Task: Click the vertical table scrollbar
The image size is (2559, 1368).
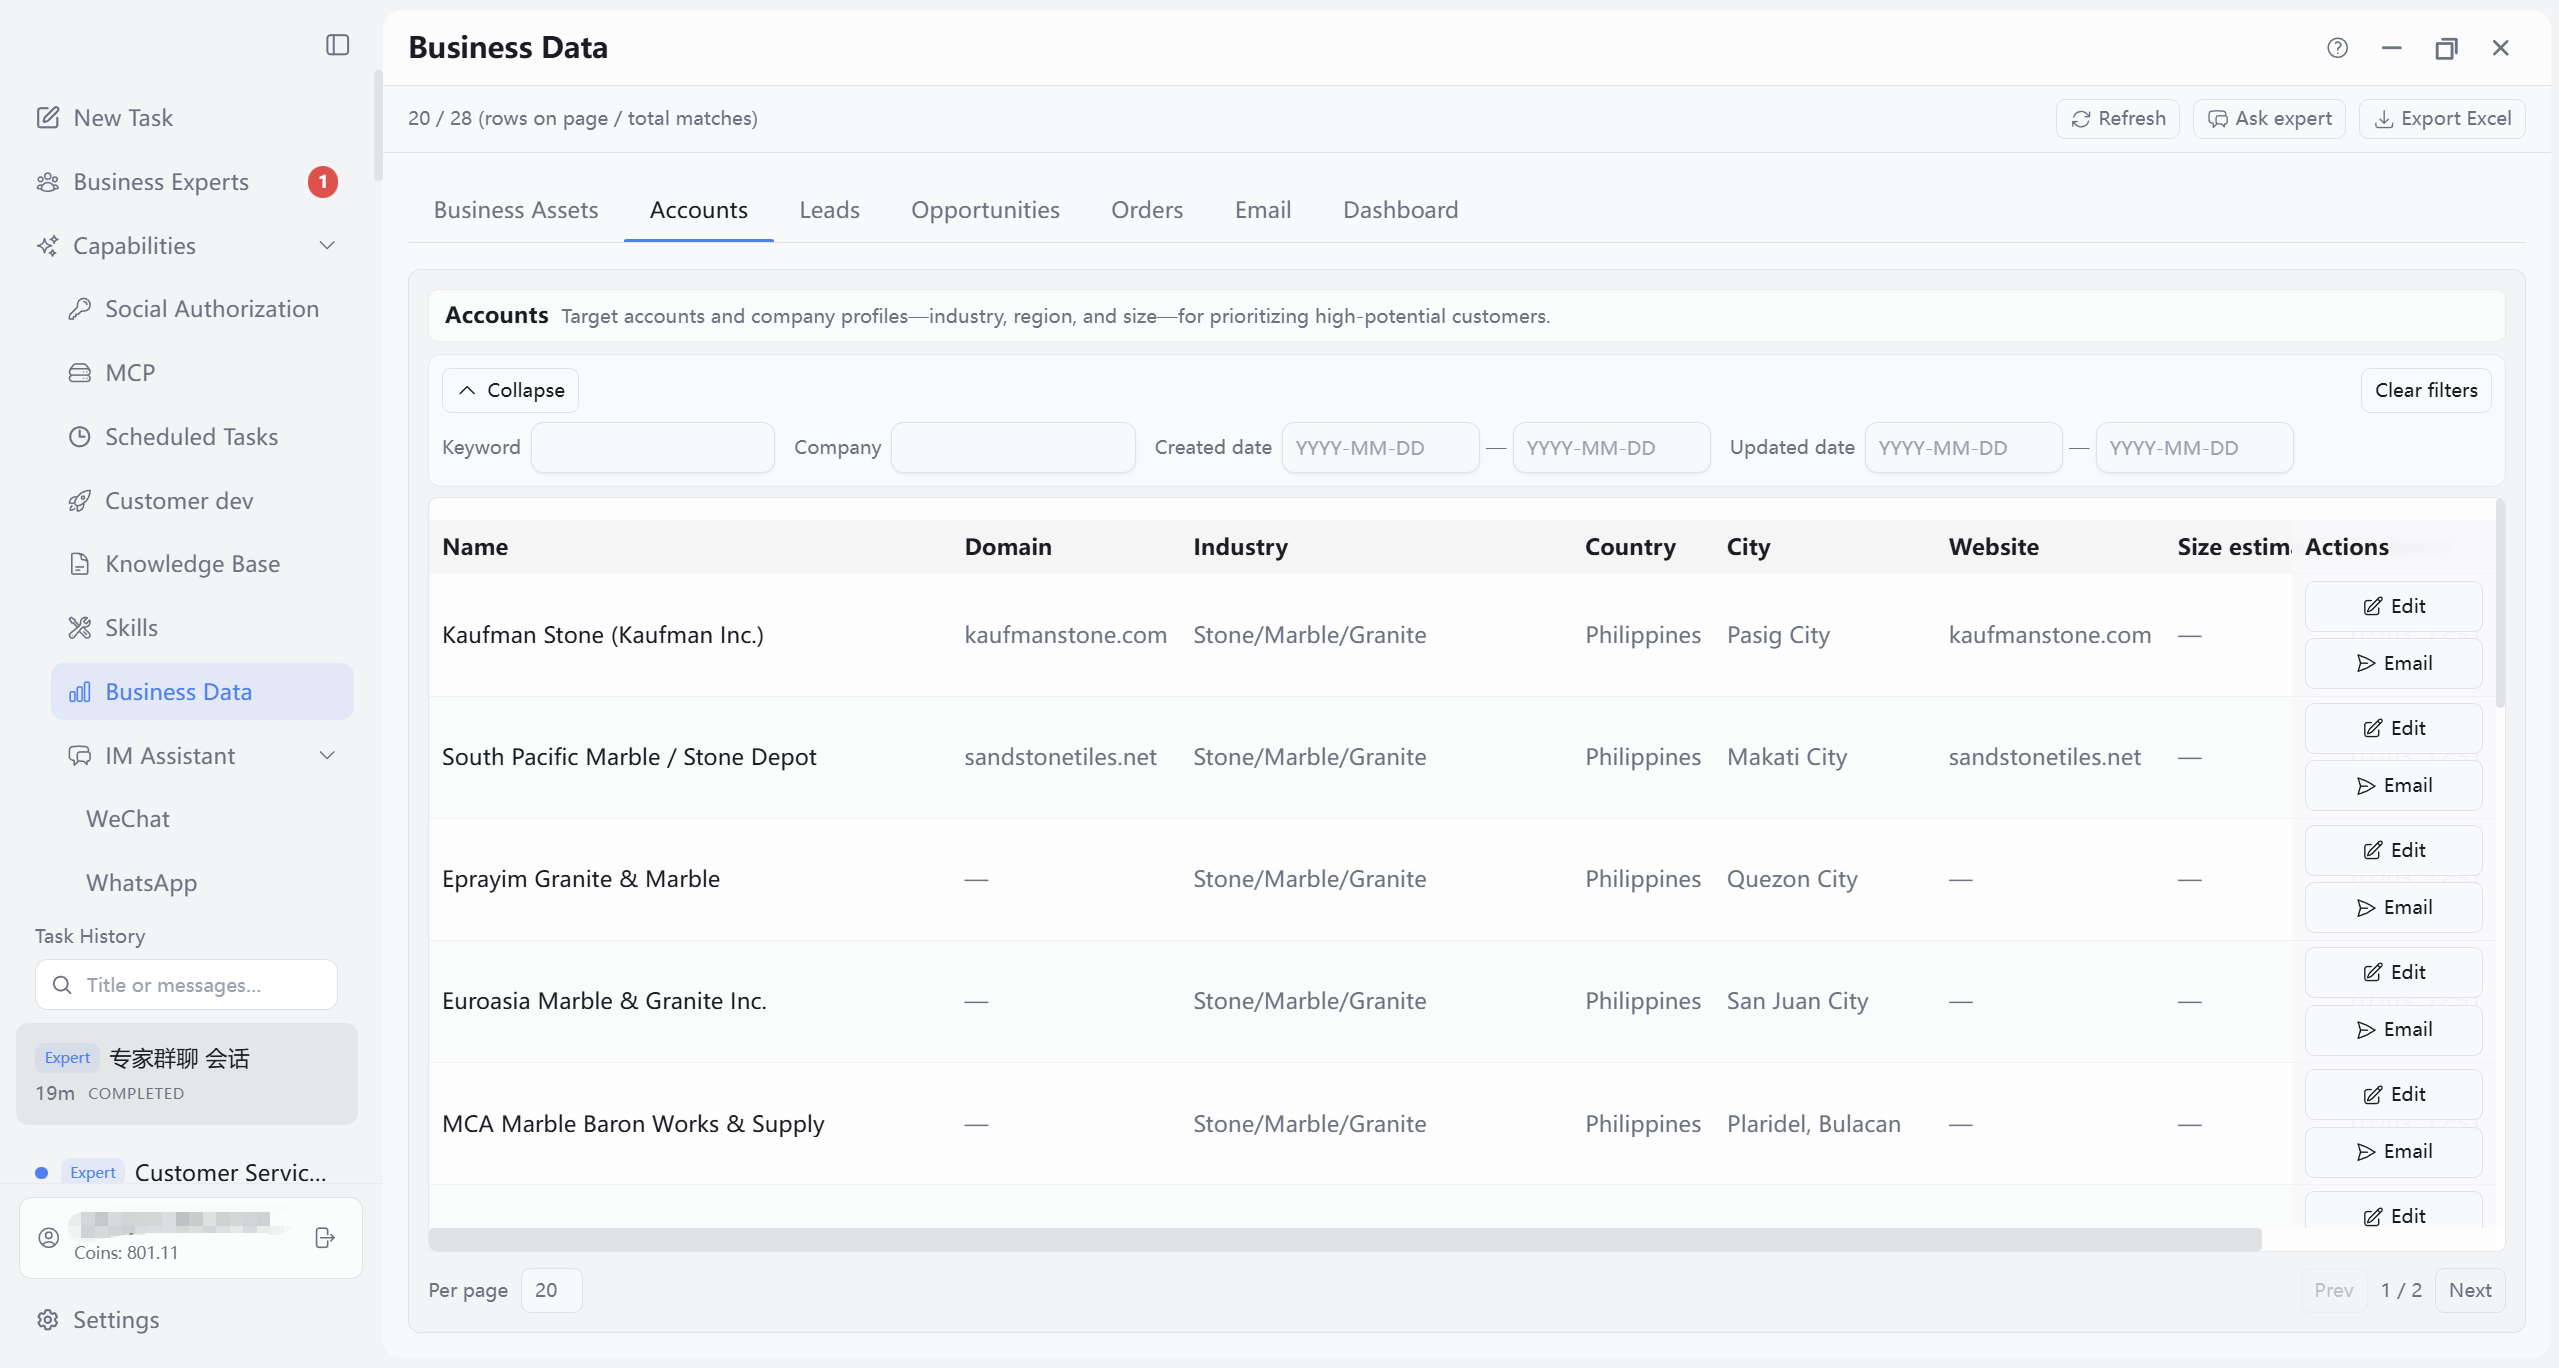Action: (x=2500, y=603)
